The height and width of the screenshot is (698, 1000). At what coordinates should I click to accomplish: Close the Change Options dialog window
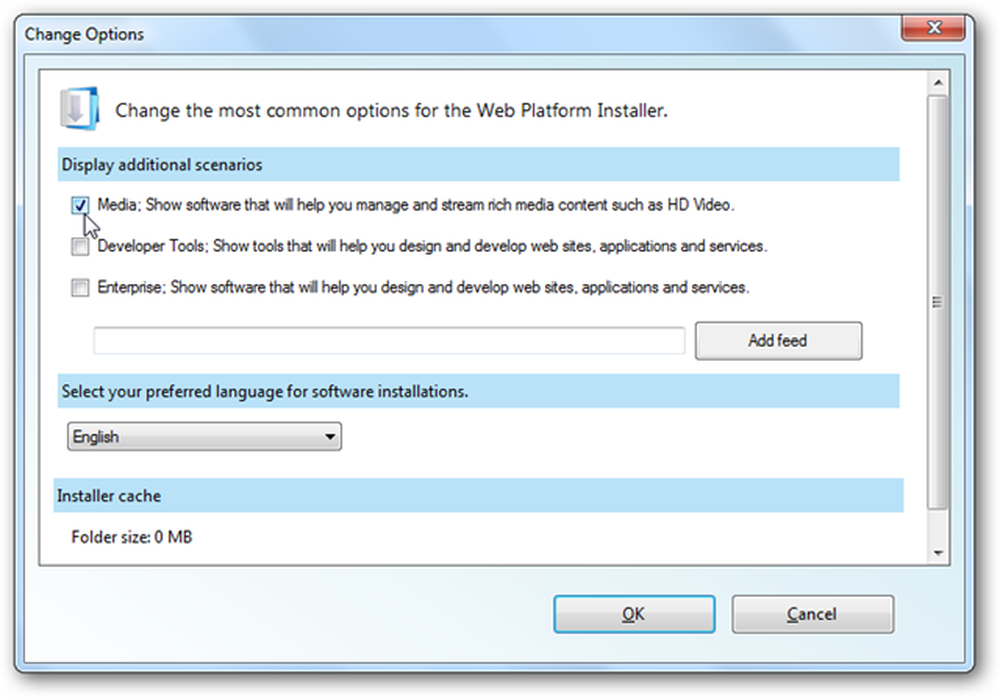tap(933, 27)
